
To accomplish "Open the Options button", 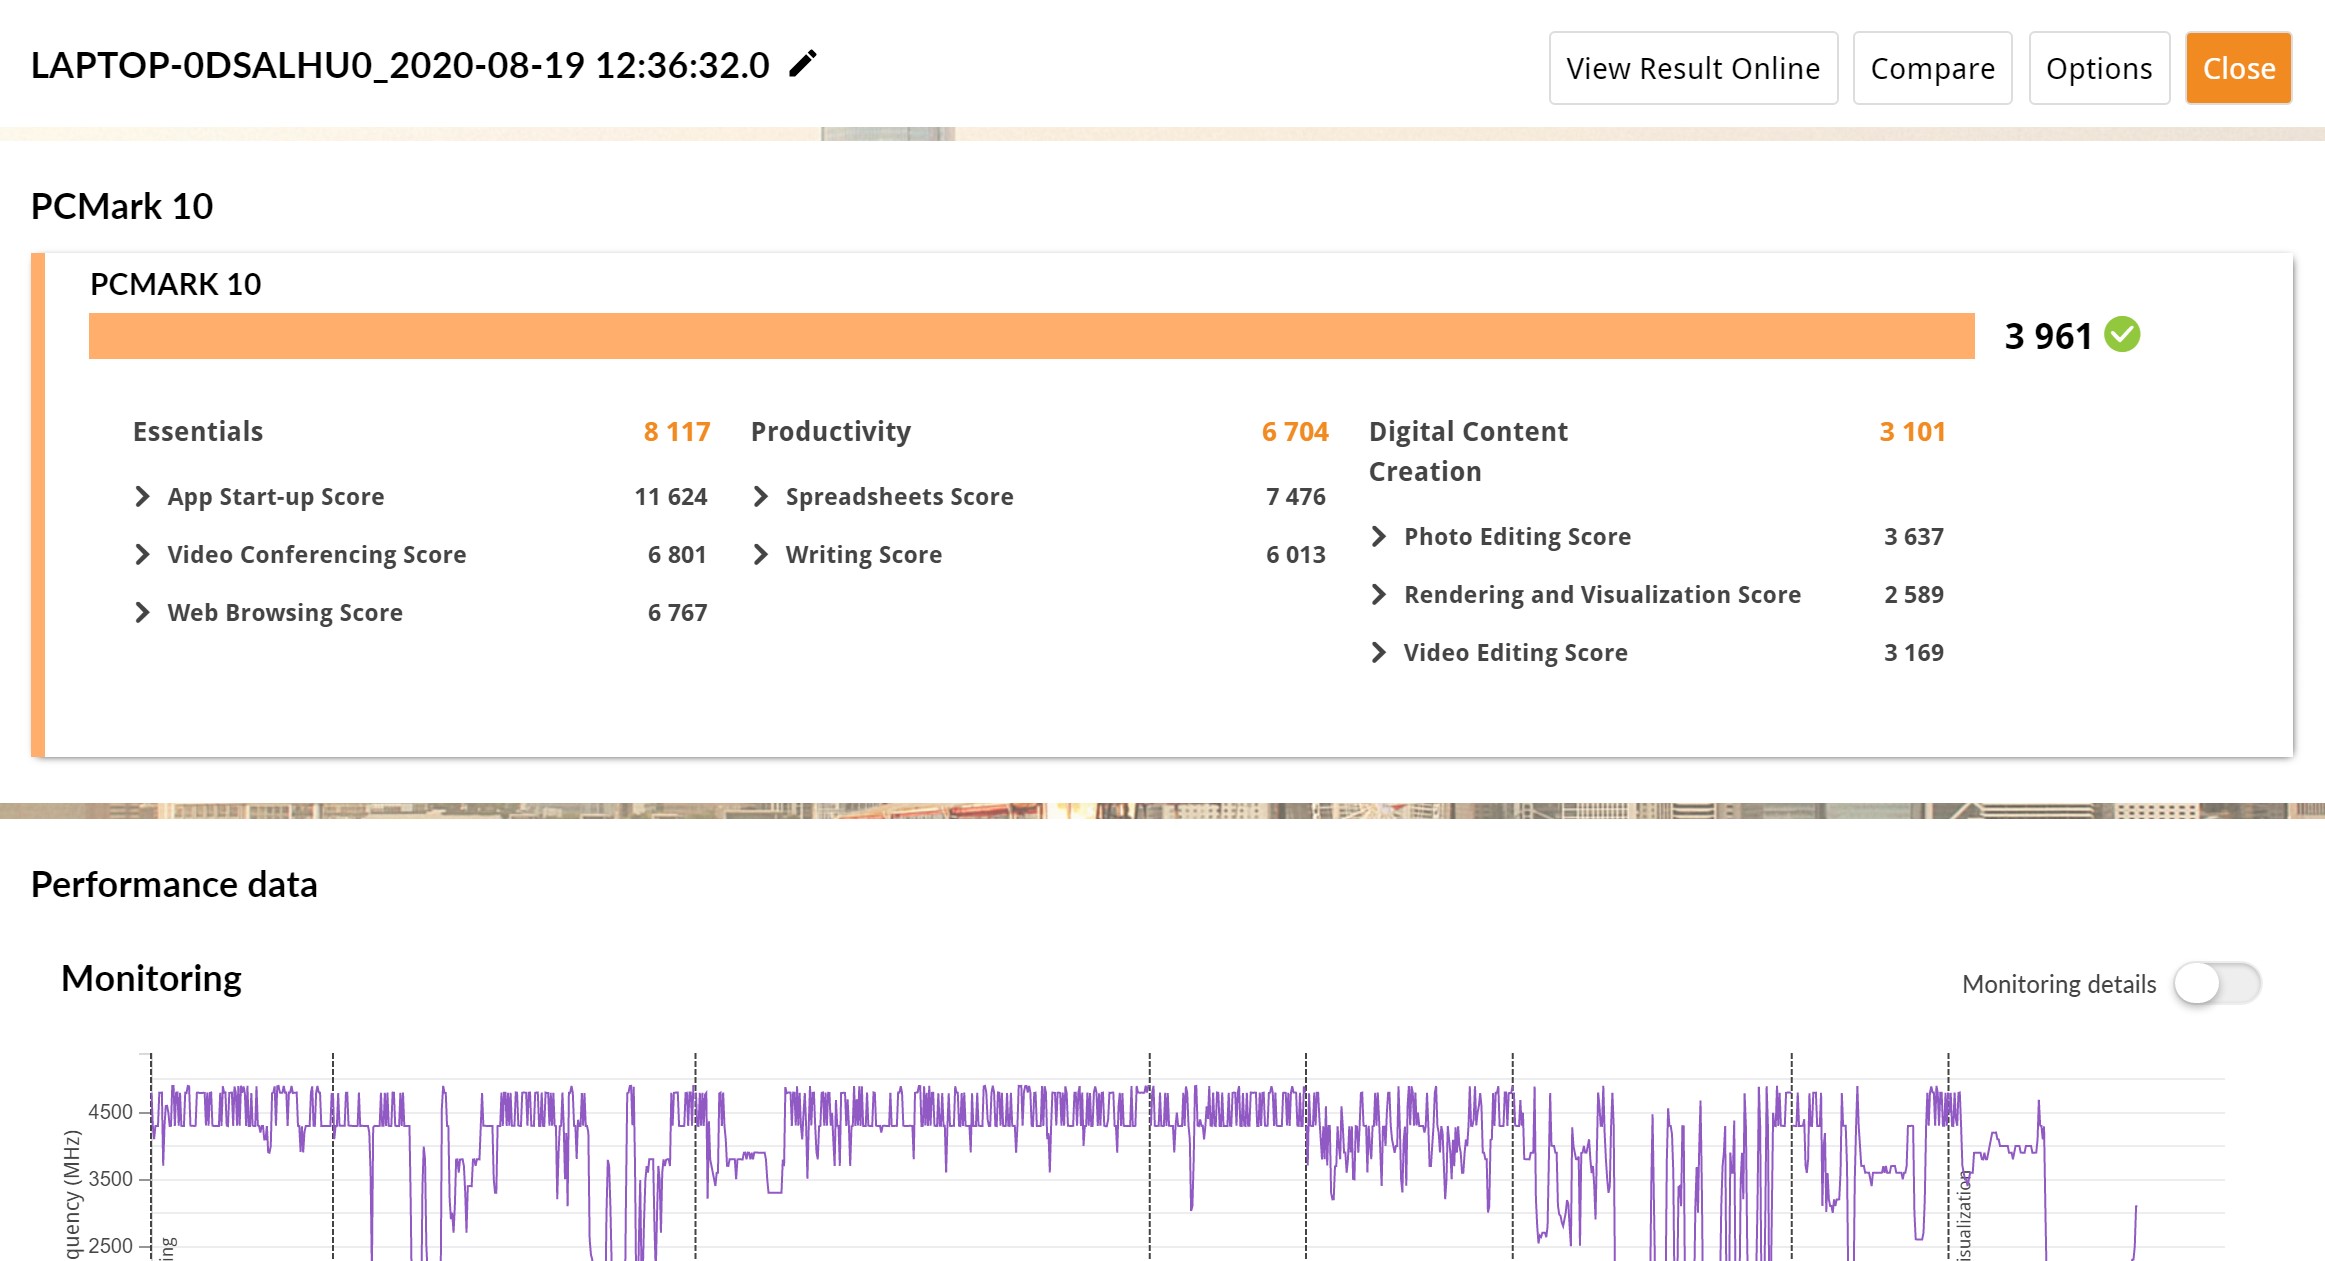I will (x=2099, y=68).
